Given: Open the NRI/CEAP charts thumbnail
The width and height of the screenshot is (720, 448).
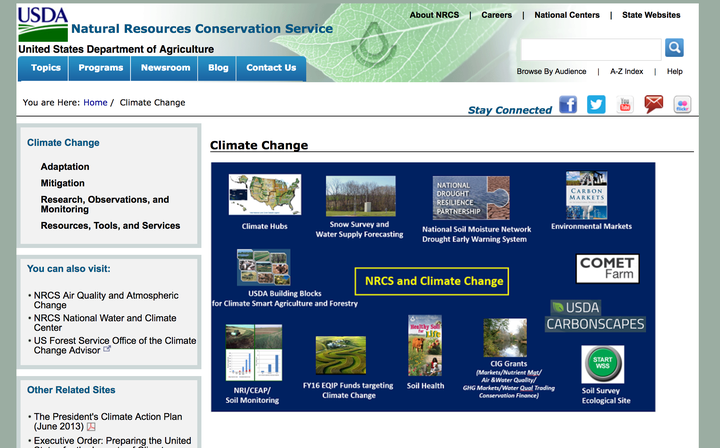Looking at the screenshot, I should (253, 353).
